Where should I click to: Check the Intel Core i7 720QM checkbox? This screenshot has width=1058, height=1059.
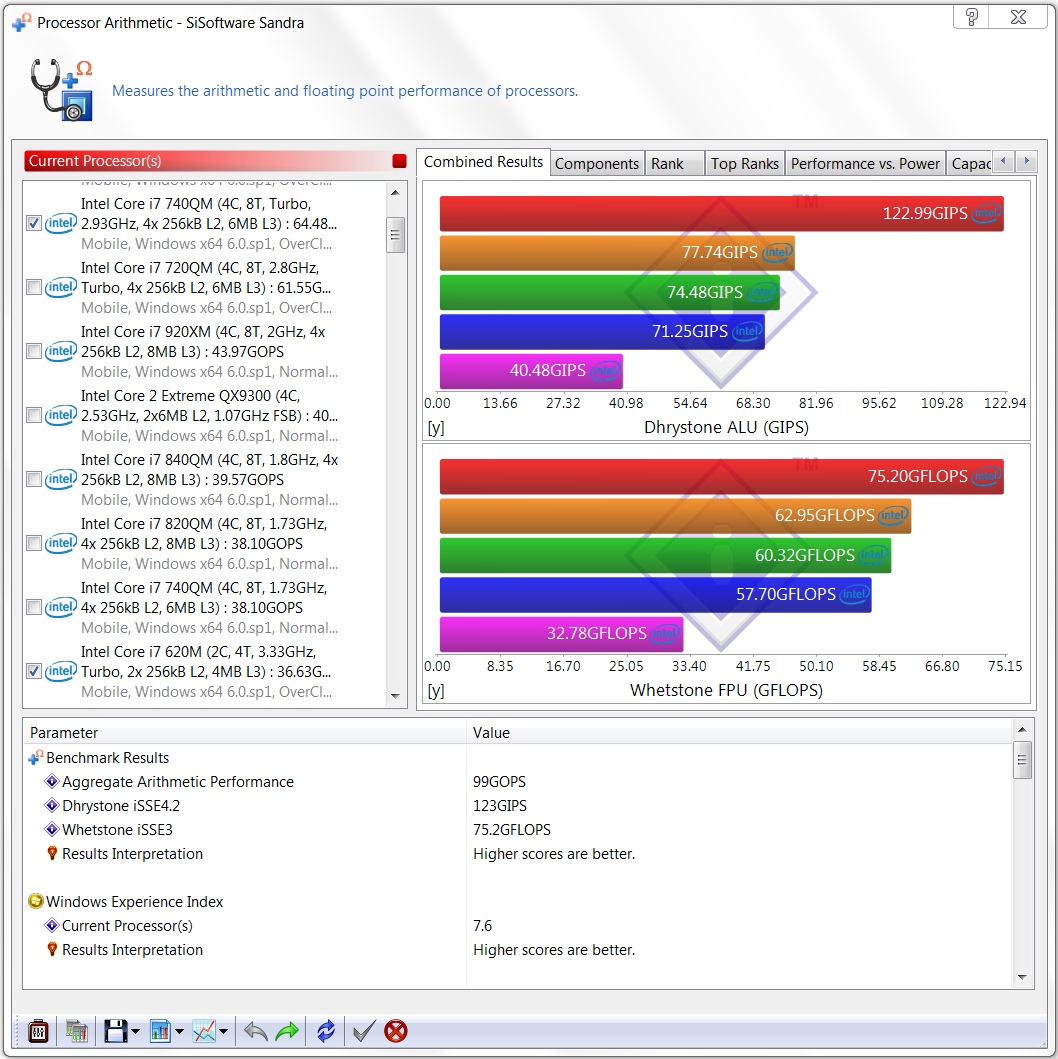point(34,287)
